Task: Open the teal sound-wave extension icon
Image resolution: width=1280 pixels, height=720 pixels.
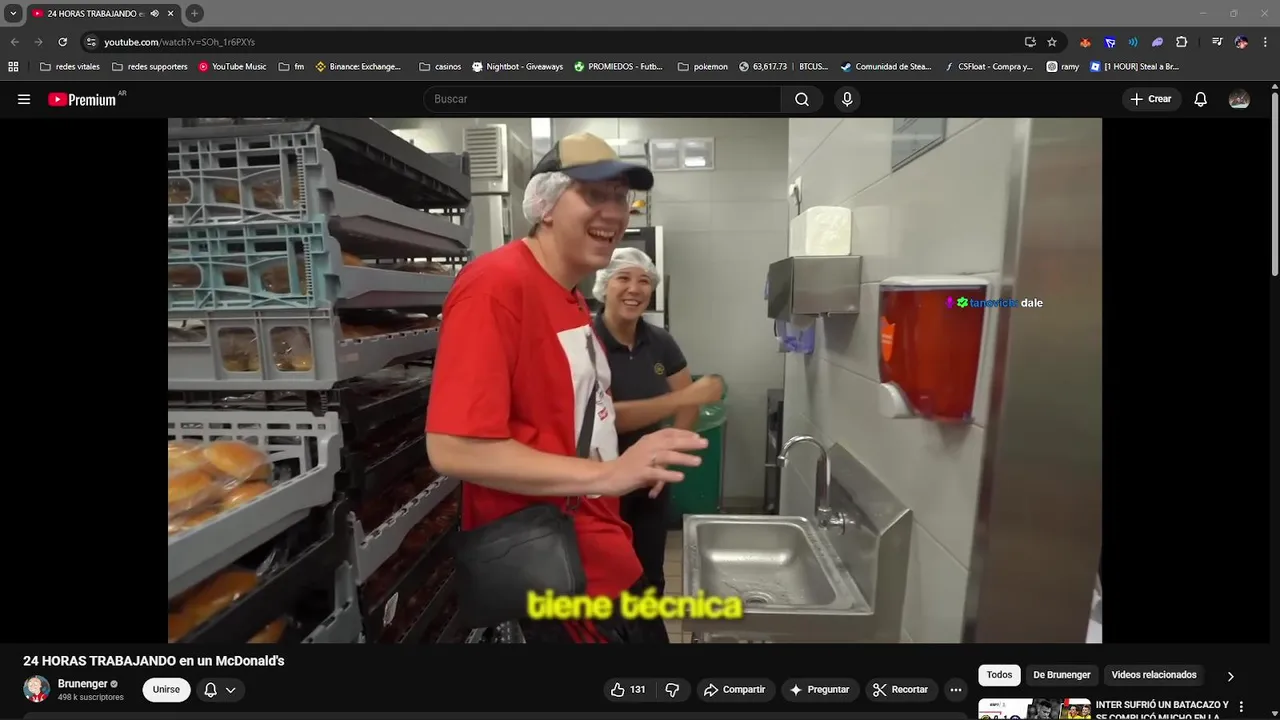Action: [1133, 42]
